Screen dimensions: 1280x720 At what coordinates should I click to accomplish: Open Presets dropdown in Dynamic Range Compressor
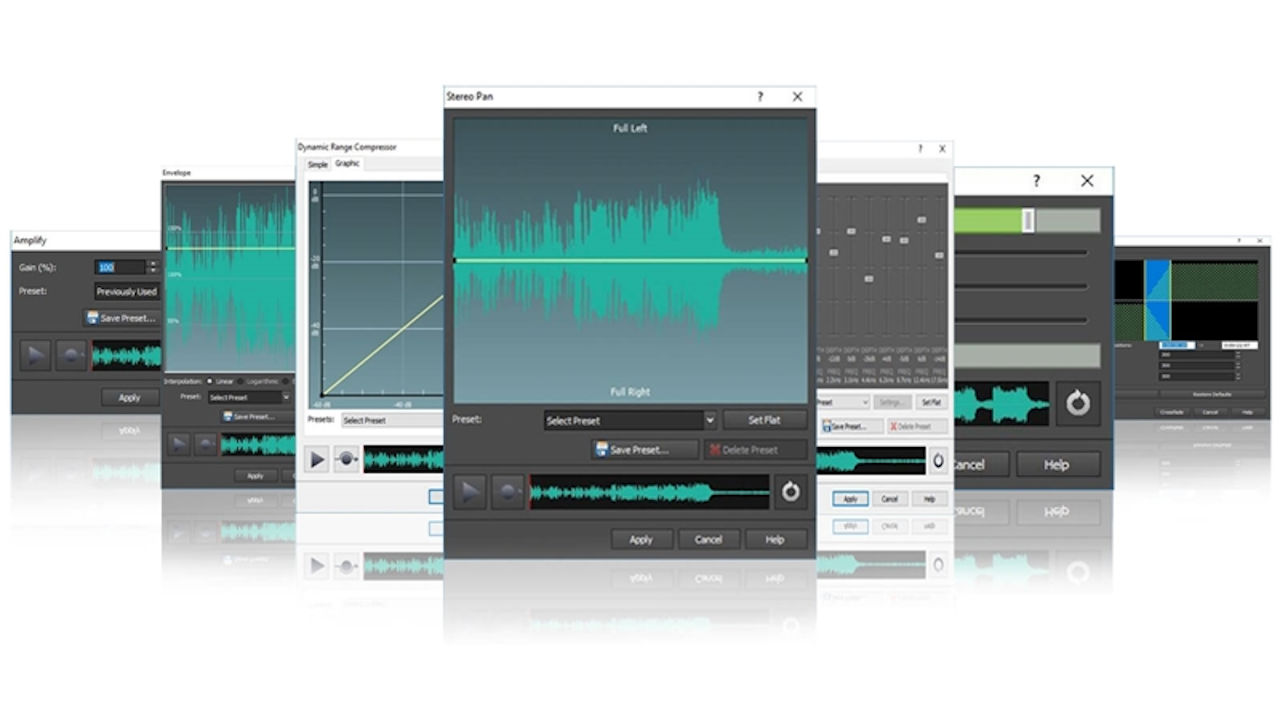pyautogui.click(x=392, y=420)
